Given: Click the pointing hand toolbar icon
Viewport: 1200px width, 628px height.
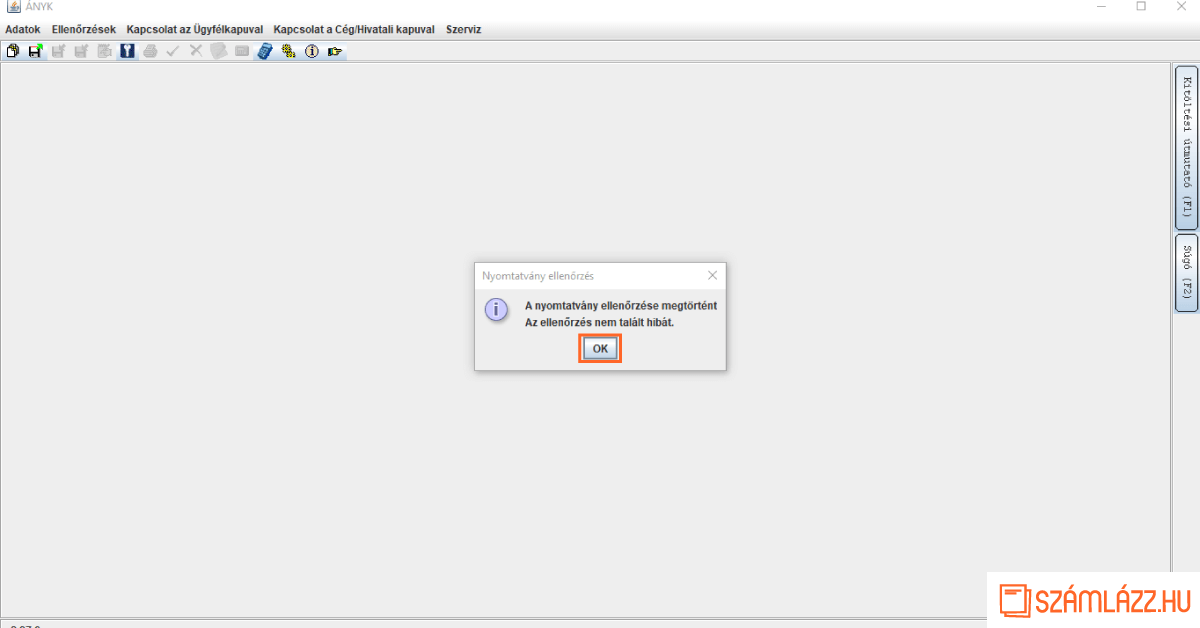Looking at the screenshot, I should pyautogui.click(x=335, y=51).
